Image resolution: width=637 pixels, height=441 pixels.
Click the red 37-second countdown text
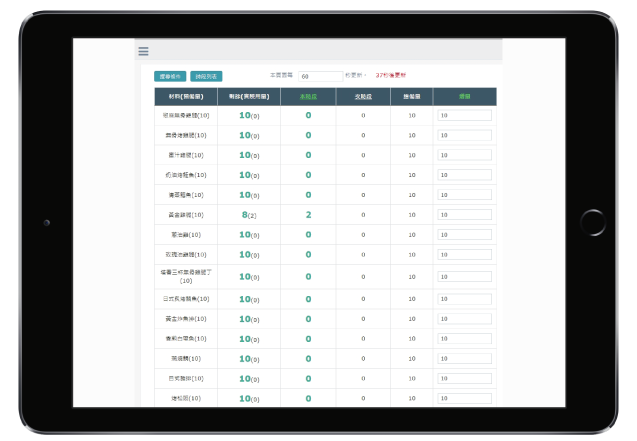point(390,75)
